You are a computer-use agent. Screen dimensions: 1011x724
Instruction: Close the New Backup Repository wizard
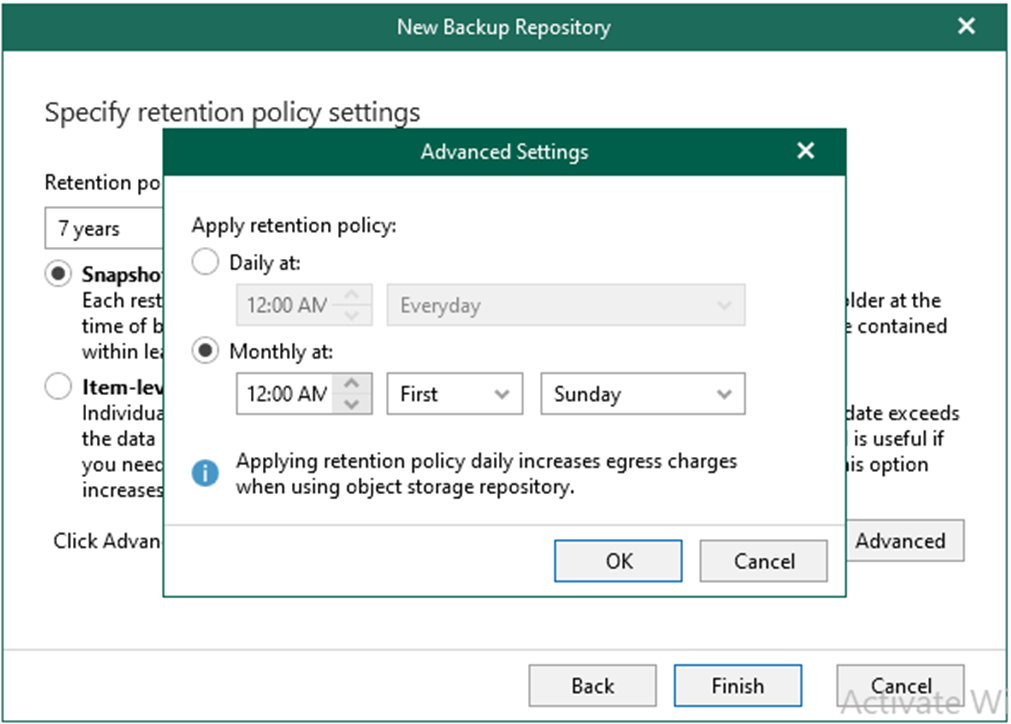coord(966,27)
